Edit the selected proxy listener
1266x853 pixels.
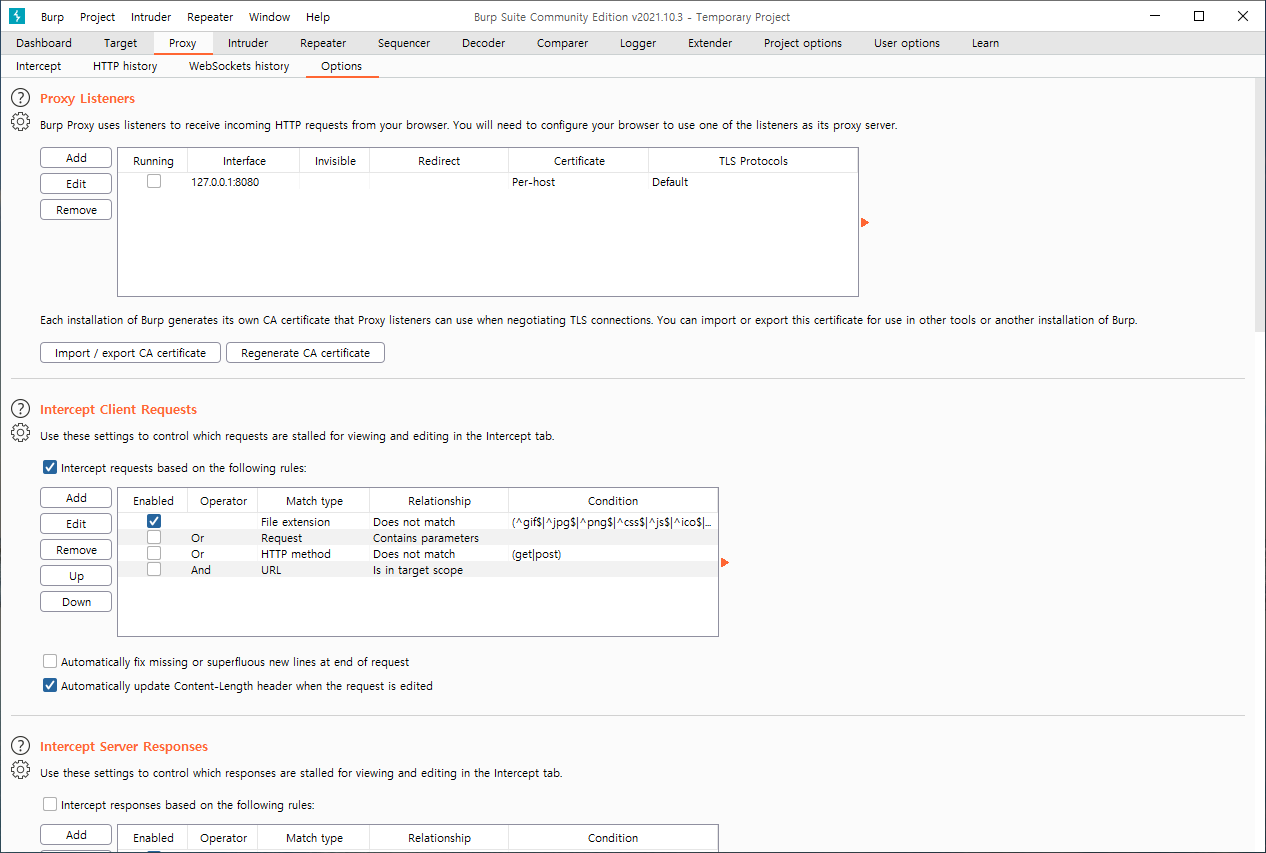[x=76, y=184]
